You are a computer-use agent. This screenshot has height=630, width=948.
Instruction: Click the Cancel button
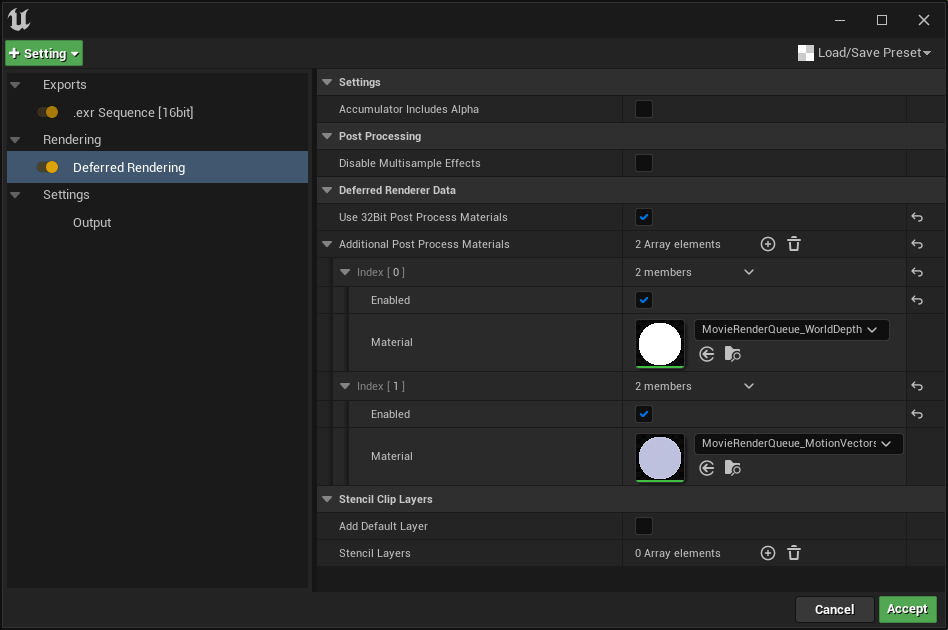coord(834,609)
